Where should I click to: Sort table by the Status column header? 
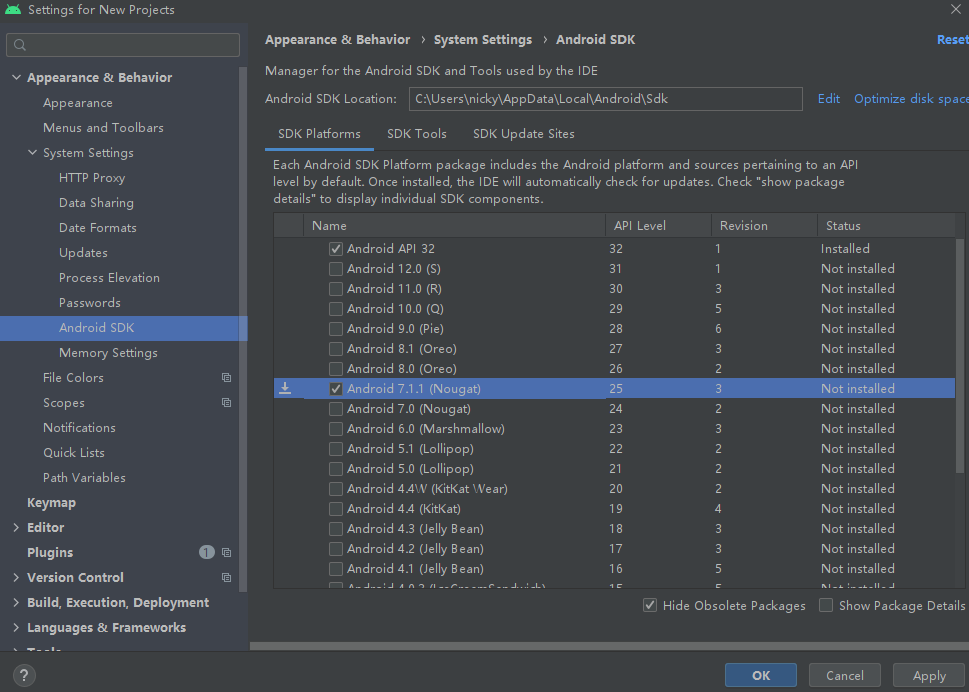click(886, 226)
